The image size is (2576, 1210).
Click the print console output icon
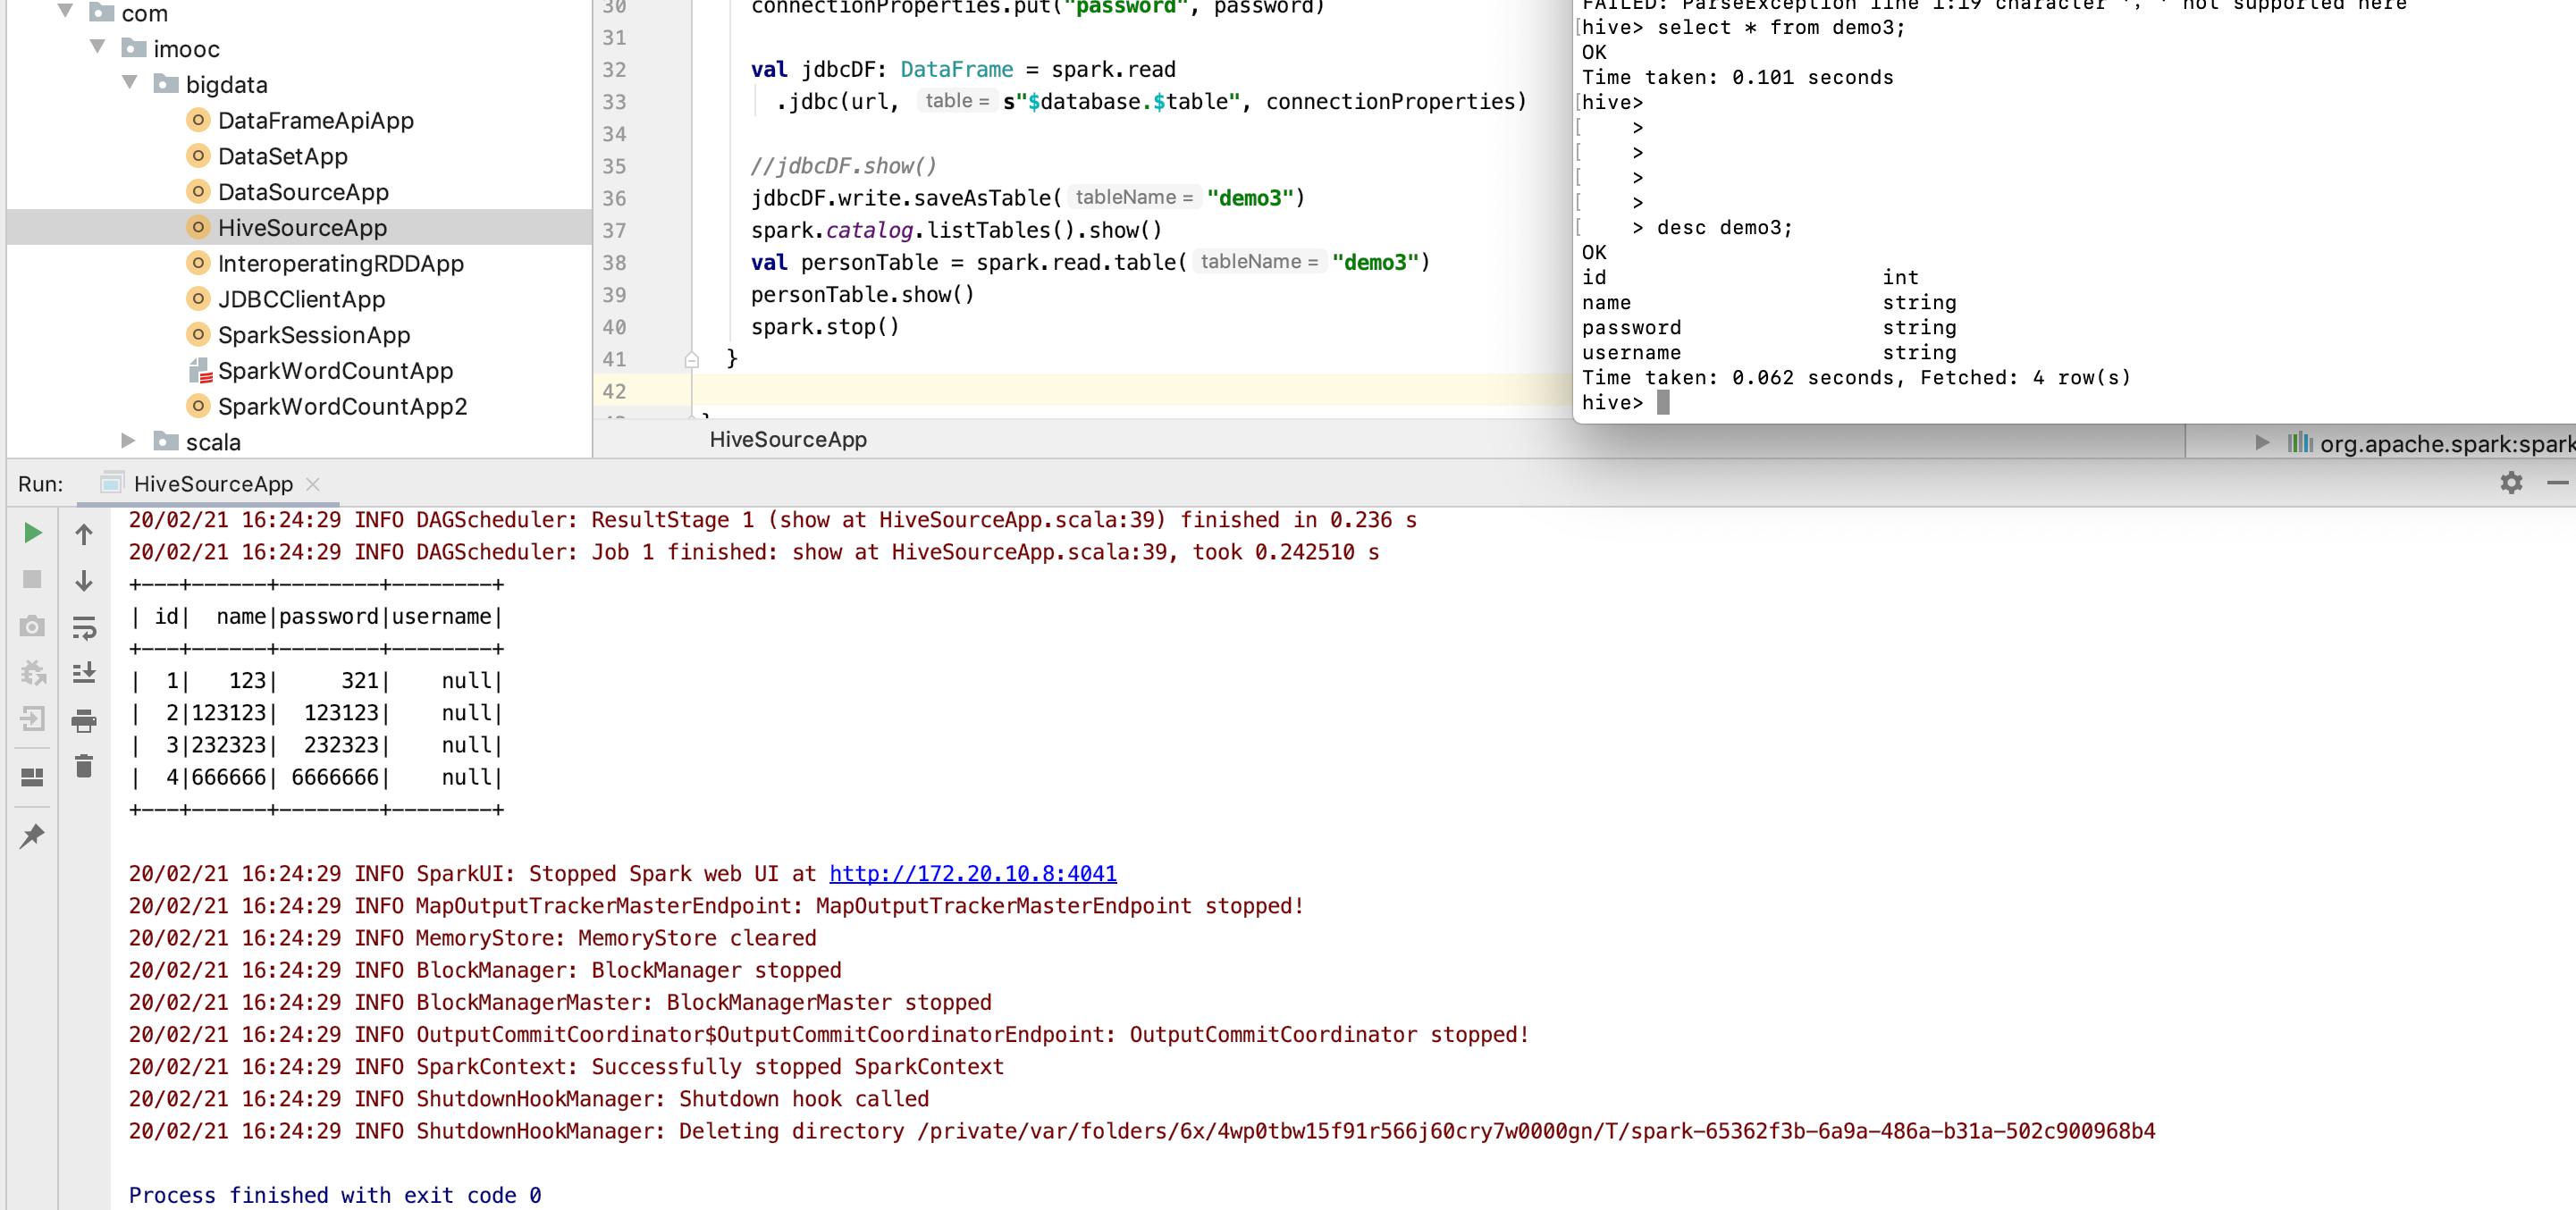84,720
